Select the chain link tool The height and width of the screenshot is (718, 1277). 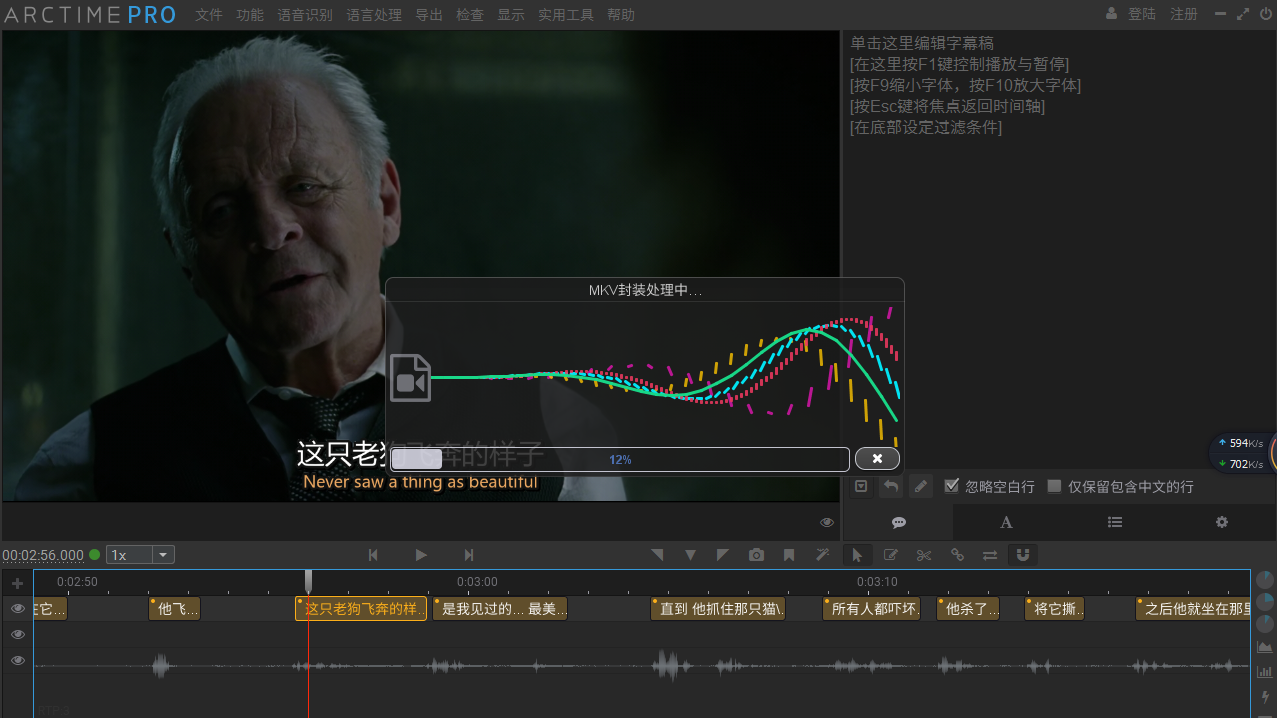coord(957,554)
